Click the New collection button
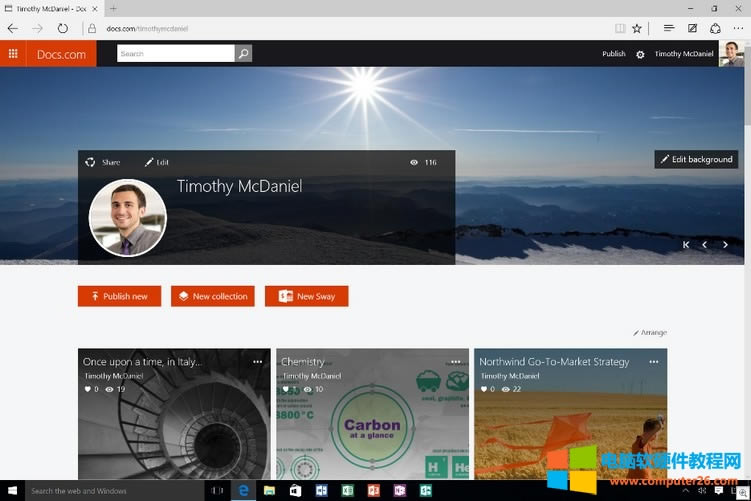Image resolution: width=751 pixels, height=501 pixels. pos(212,296)
